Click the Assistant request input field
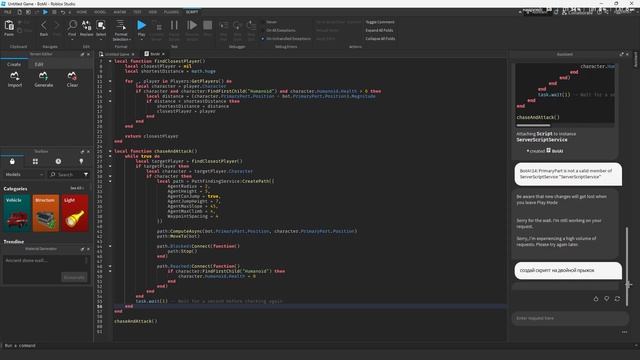The height and width of the screenshot is (360, 640). [570, 318]
